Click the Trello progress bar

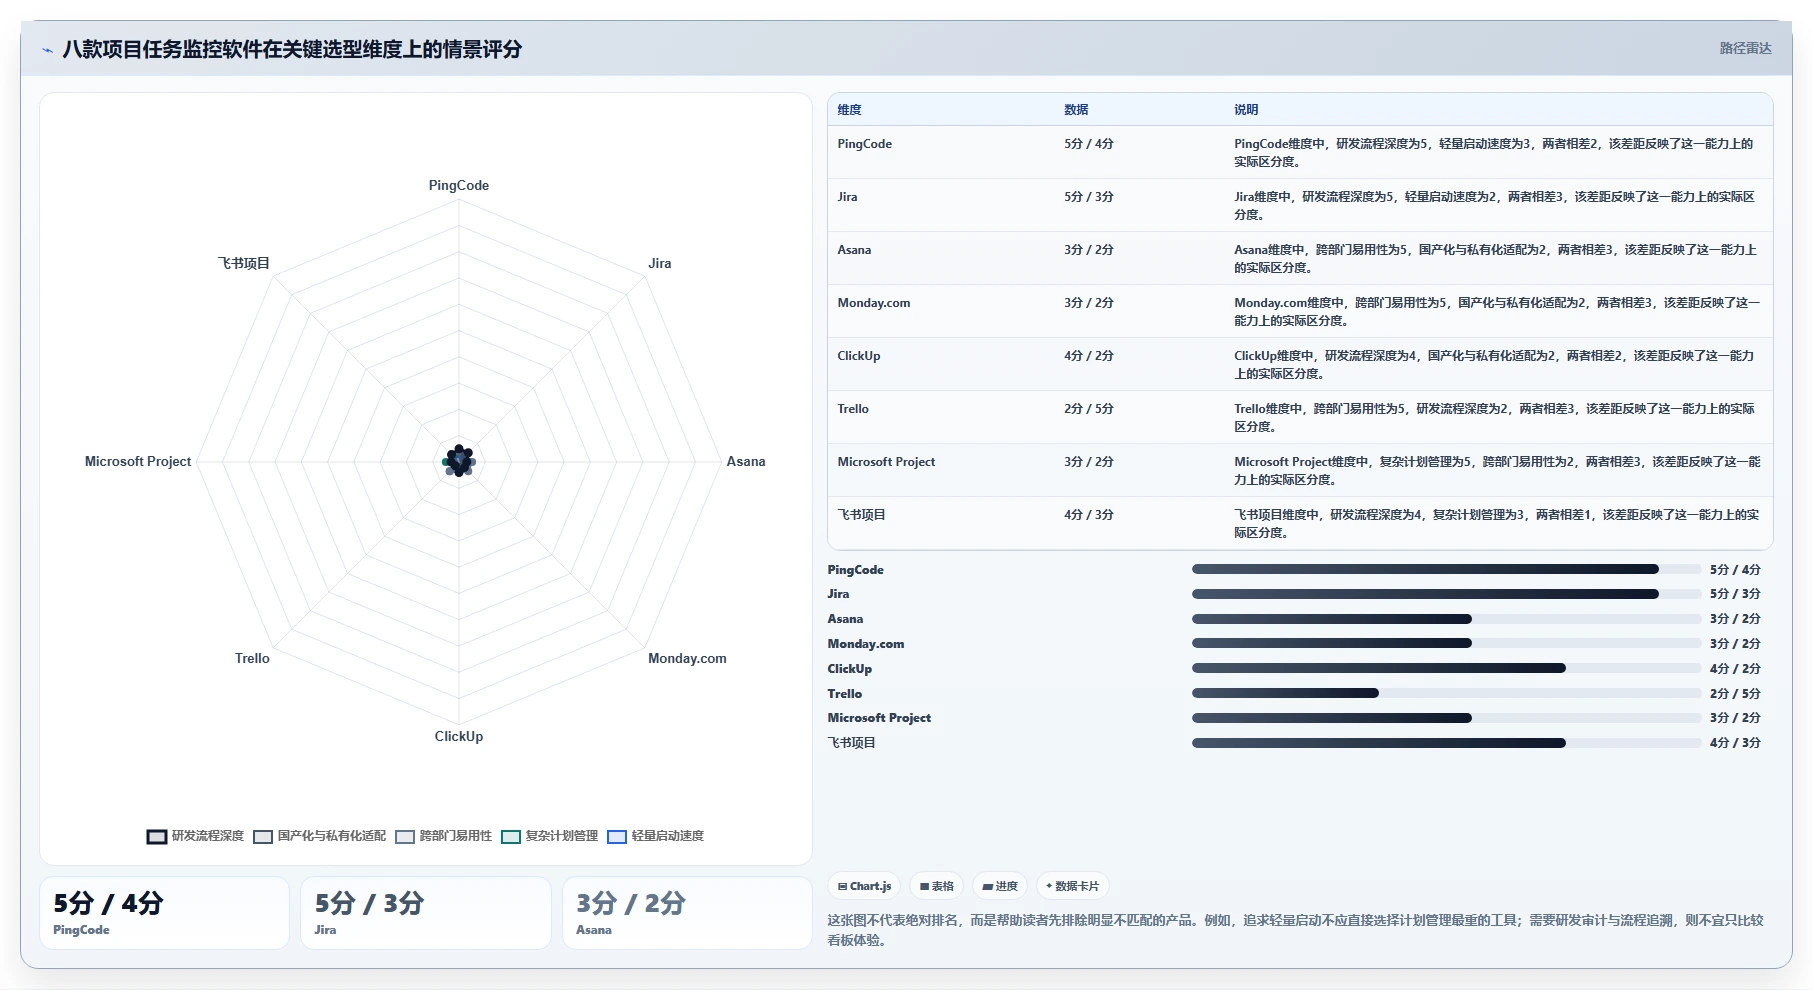coord(1446,693)
